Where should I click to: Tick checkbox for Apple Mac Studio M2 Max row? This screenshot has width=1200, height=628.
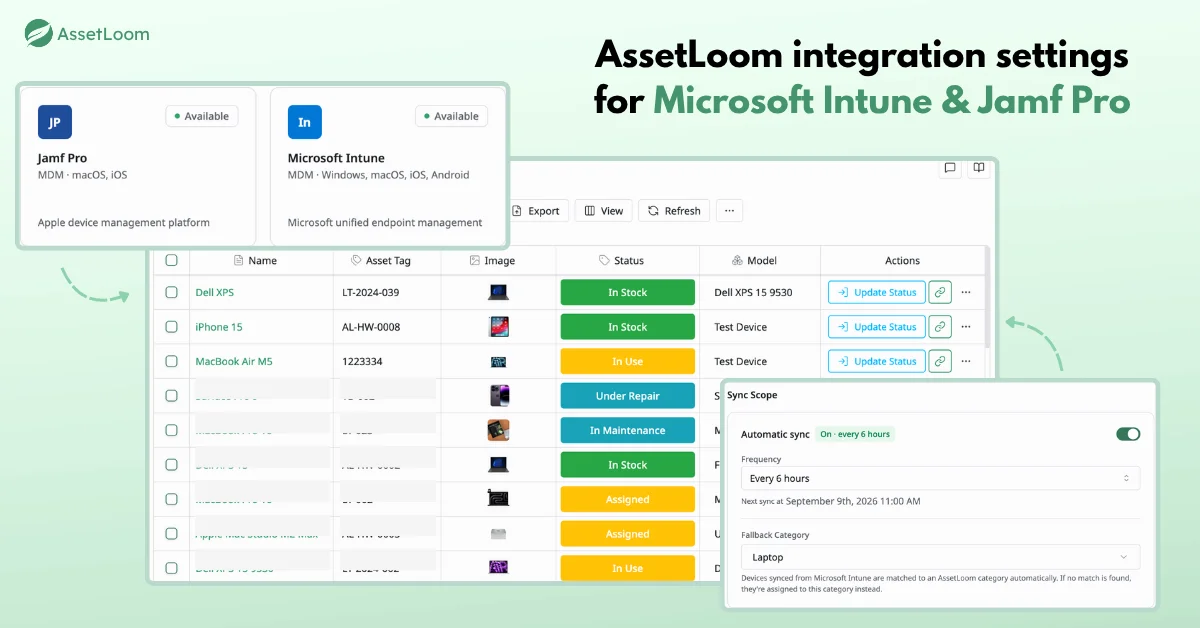[171, 534]
